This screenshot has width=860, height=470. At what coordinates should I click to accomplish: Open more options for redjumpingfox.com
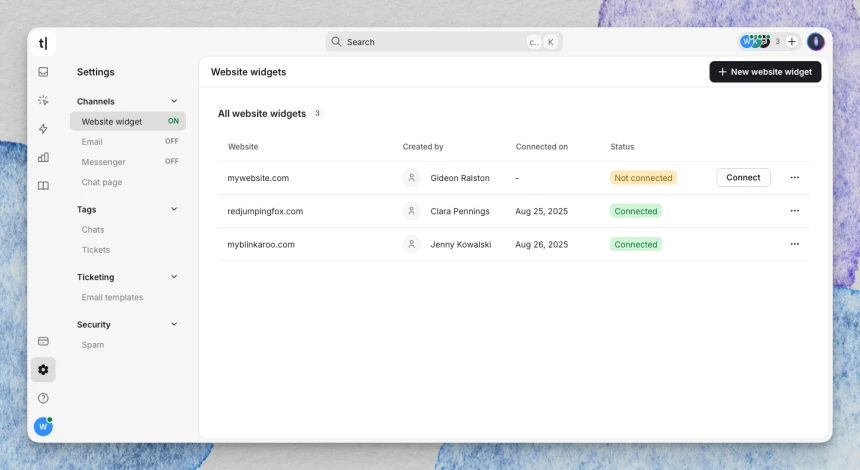pos(795,211)
